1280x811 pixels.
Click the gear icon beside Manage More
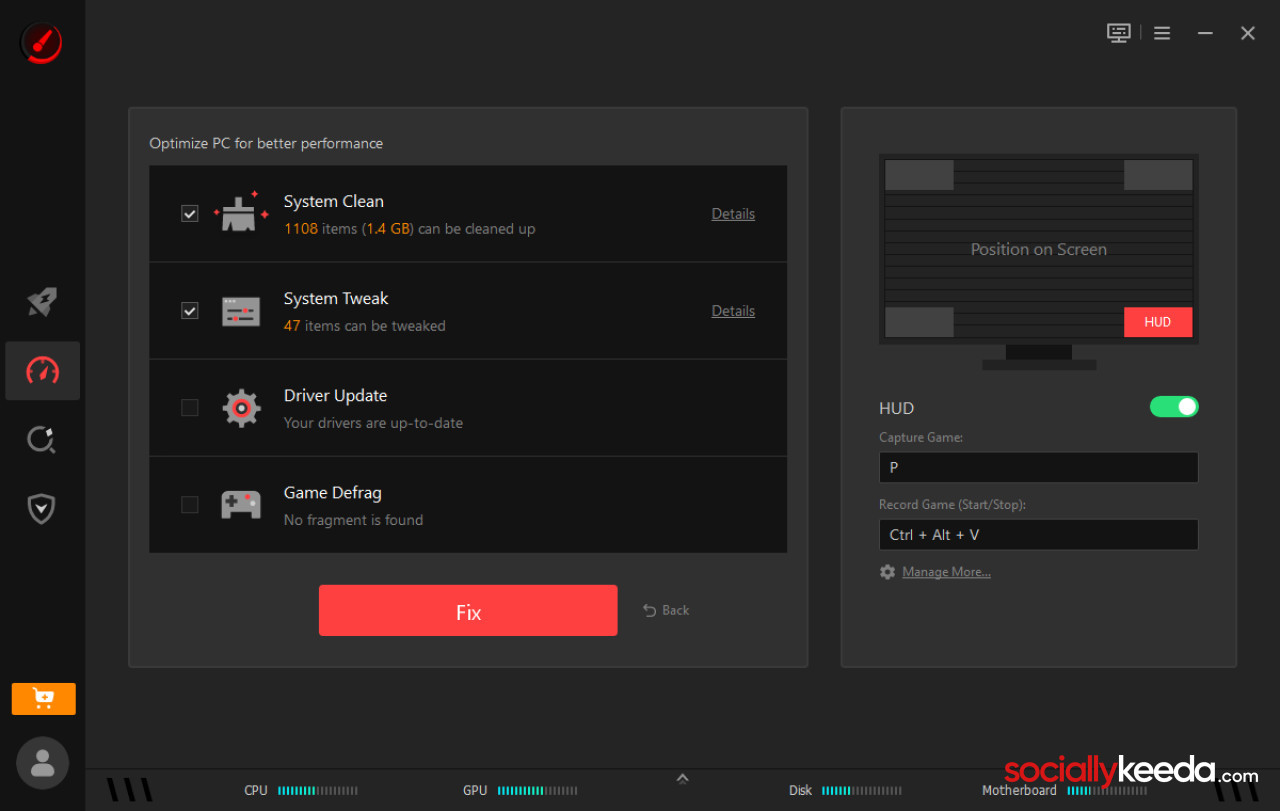click(887, 572)
